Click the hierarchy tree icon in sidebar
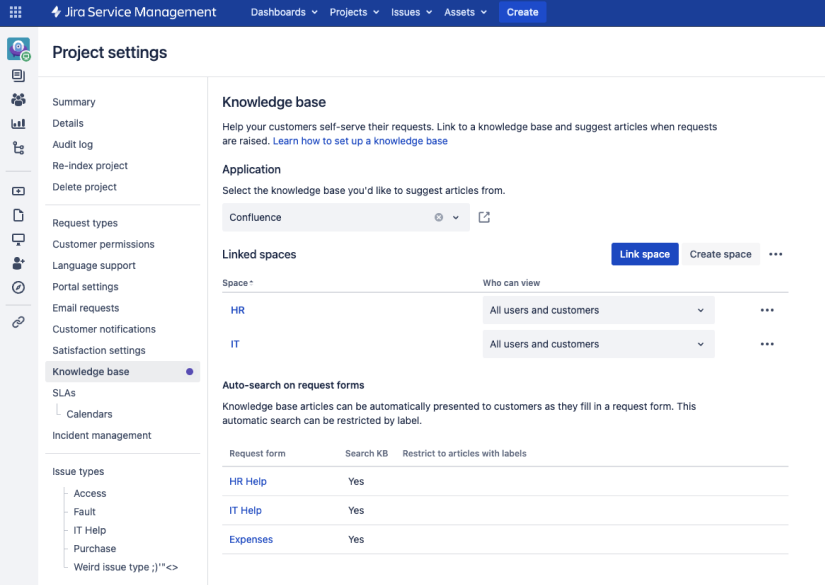825x585 pixels. (18, 148)
